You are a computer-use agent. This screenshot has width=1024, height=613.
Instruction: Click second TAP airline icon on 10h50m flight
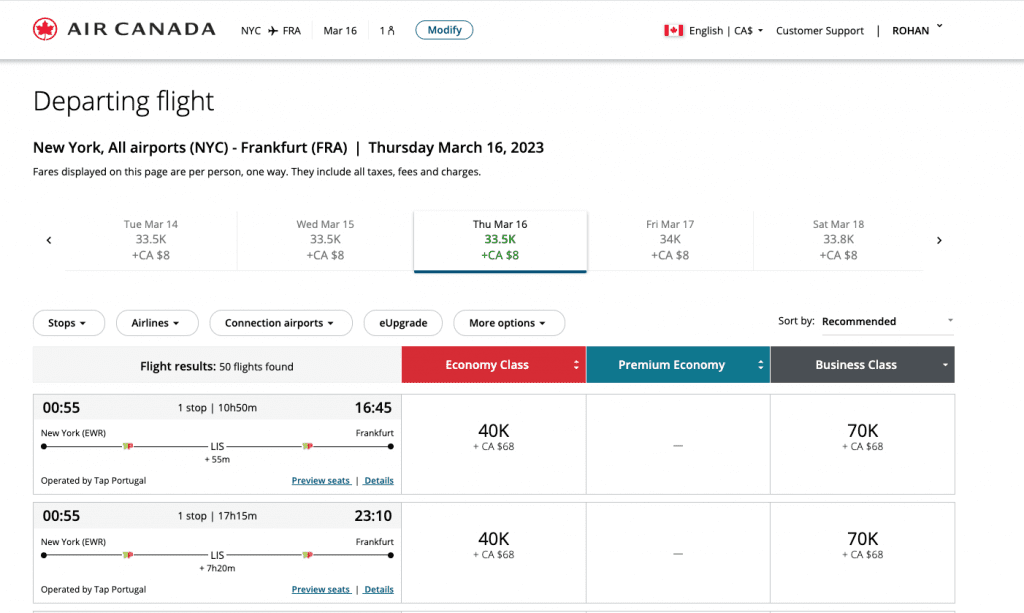point(308,446)
